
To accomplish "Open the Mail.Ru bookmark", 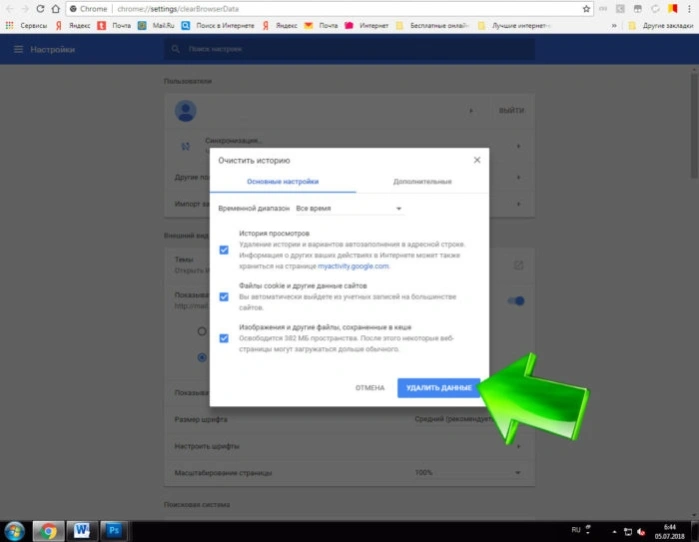I will click(x=158, y=26).
